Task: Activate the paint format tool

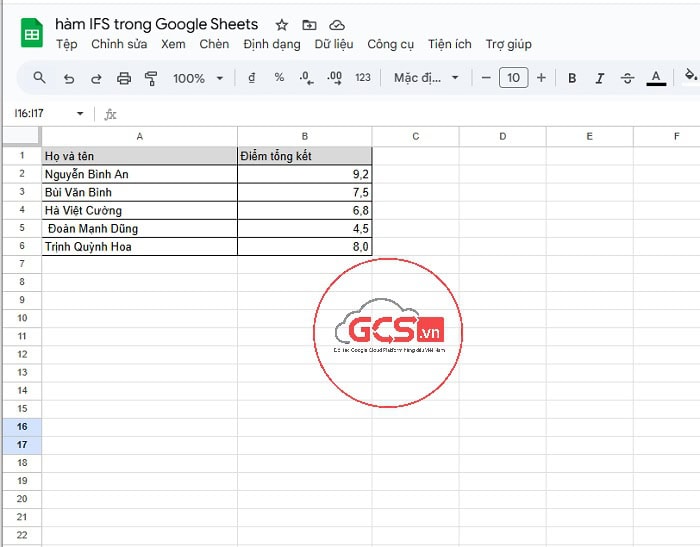Action: pos(152,78)
